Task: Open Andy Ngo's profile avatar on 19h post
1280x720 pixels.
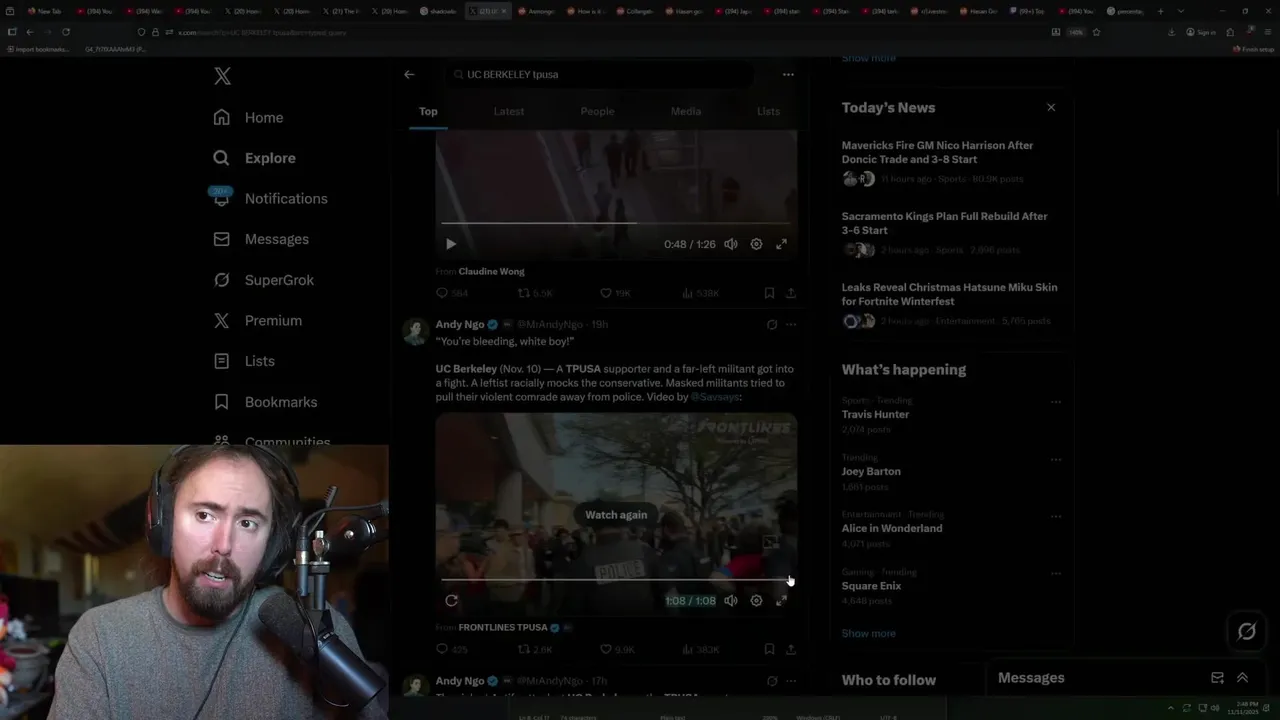Action: (416, 332)
